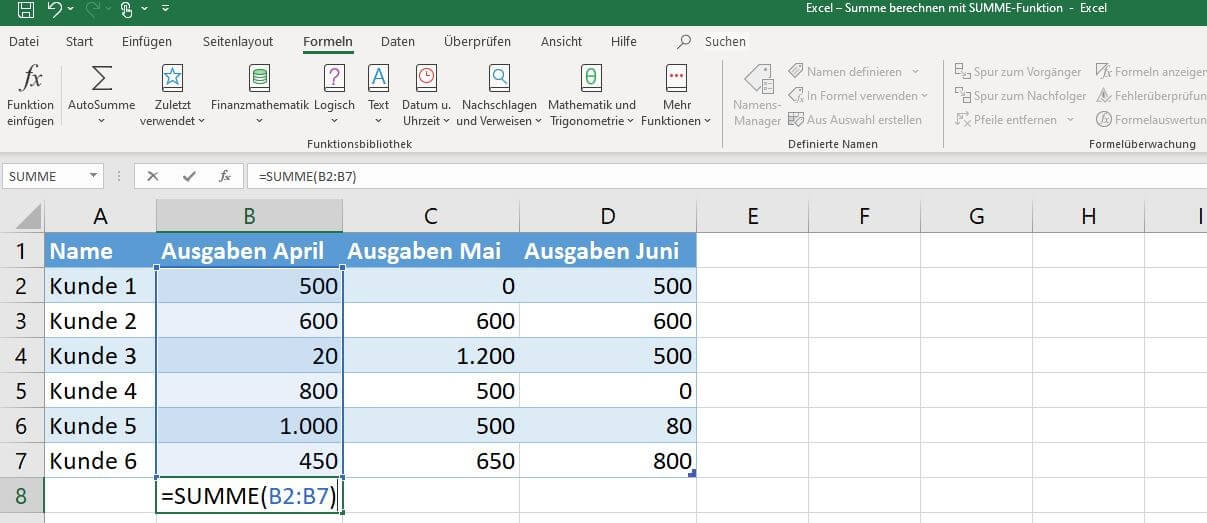The width and height of the screenshot is (1207, 523).
Task: Save the workbook with the disk icon
Action: [26, 9]
